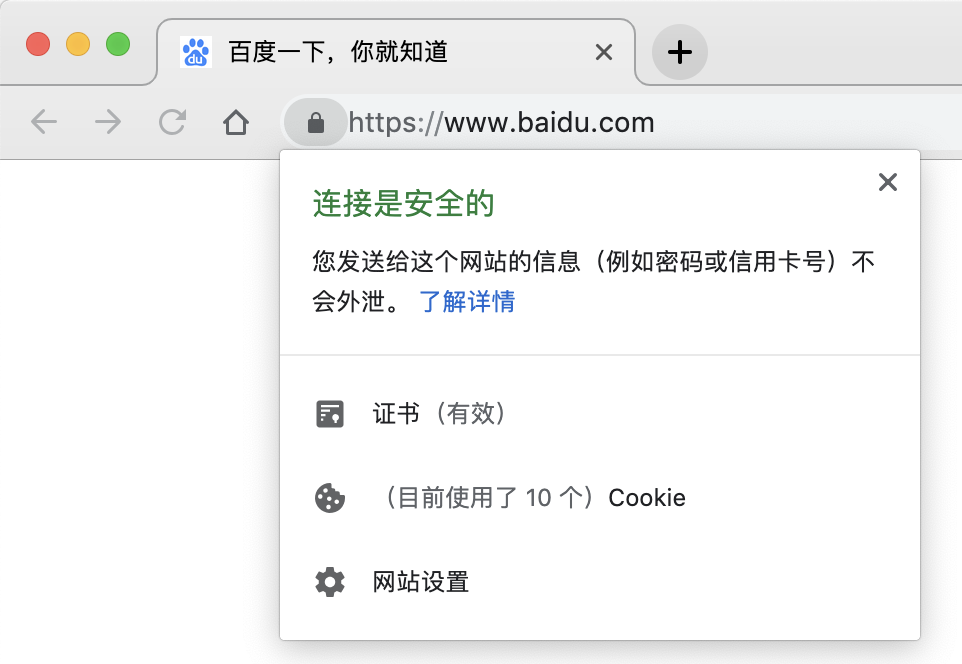Open a new tab with plus button

click(x=680, y=52)
